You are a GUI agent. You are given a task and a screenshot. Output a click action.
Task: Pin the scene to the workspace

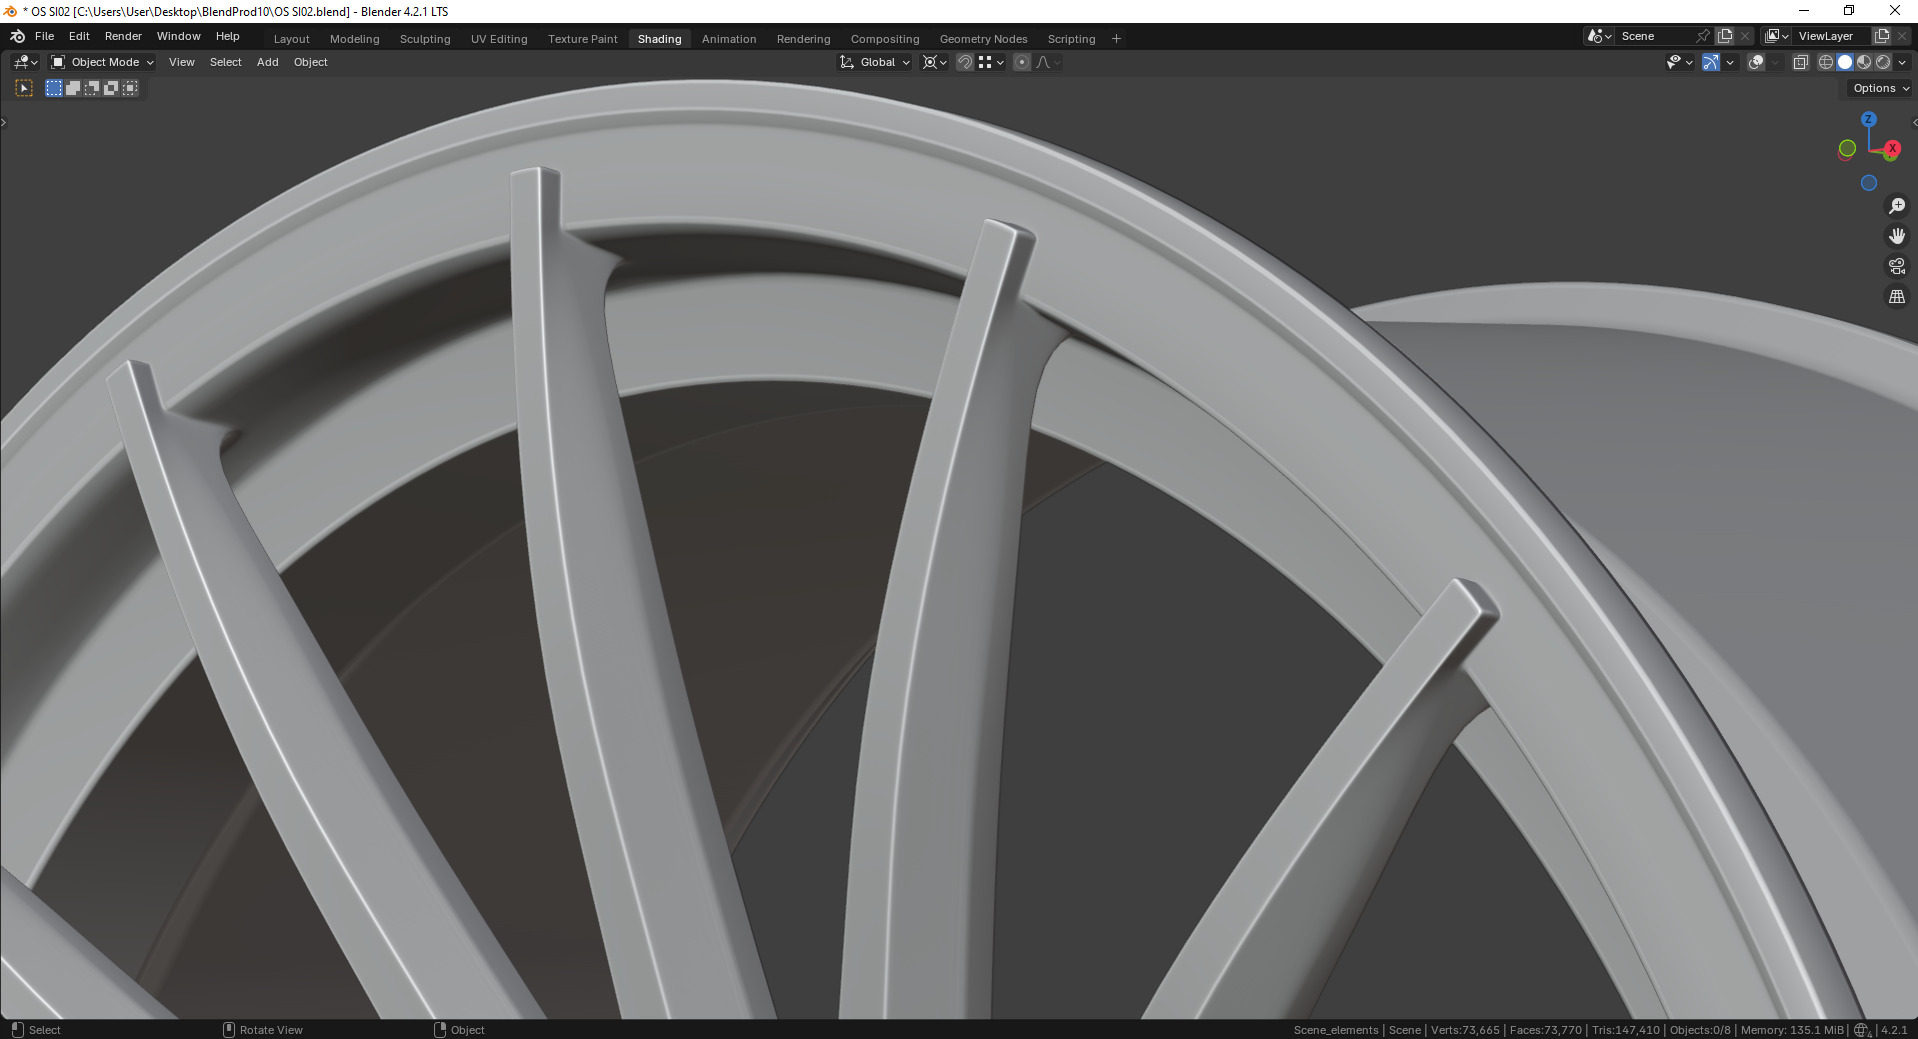point(1703,36)
